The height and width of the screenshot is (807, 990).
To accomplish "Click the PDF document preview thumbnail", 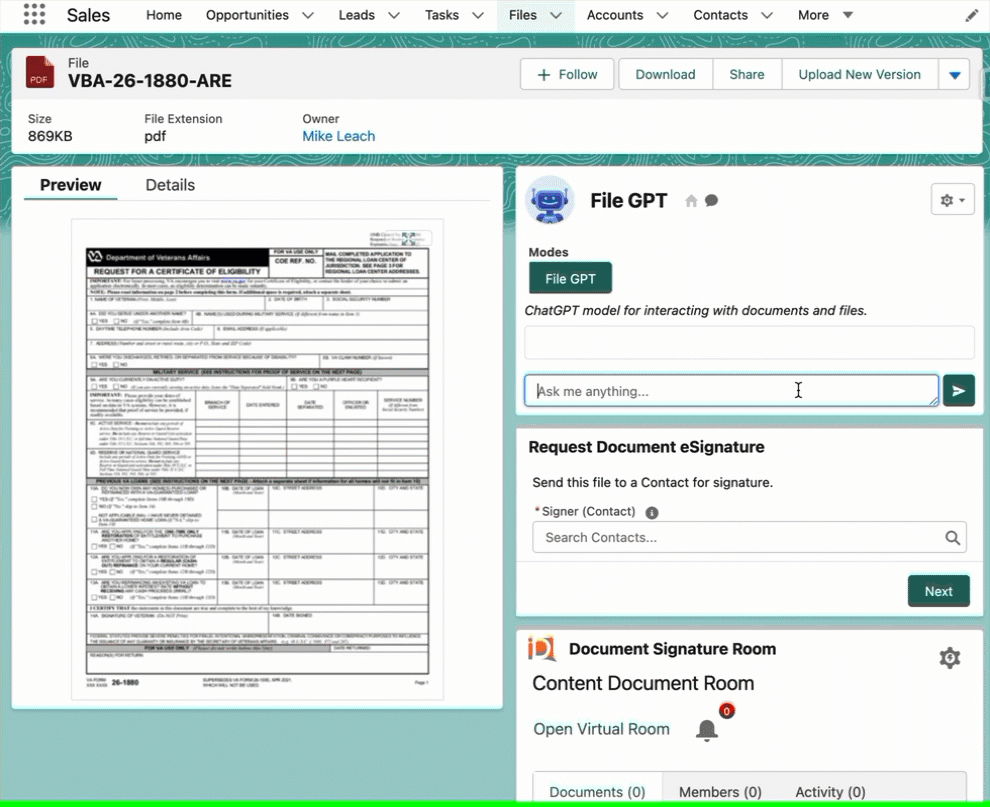I will (257, 459).
